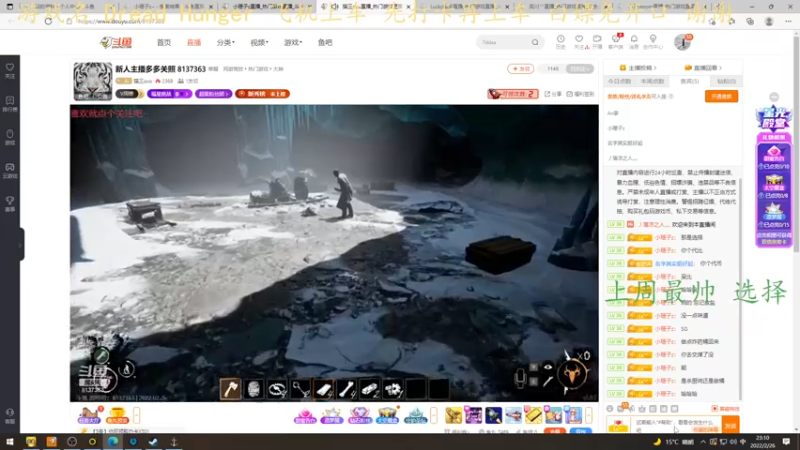Click the +关注 follow button
Screen dimensions: 800x450
pos(520,68)
